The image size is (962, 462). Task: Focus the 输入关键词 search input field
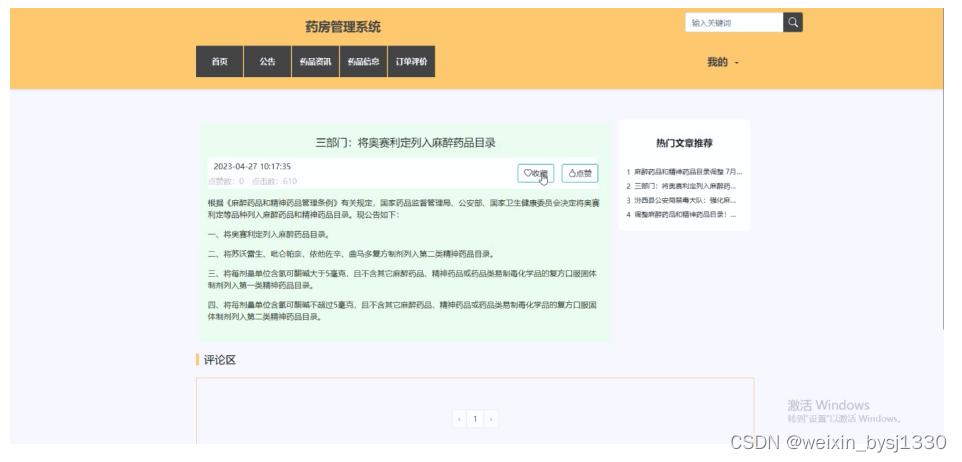coord(734,23)
